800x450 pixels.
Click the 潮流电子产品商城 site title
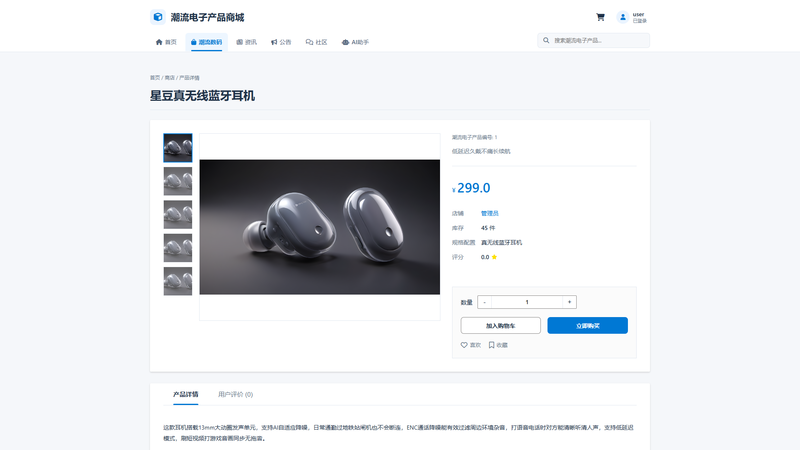(x=207, y=17)
